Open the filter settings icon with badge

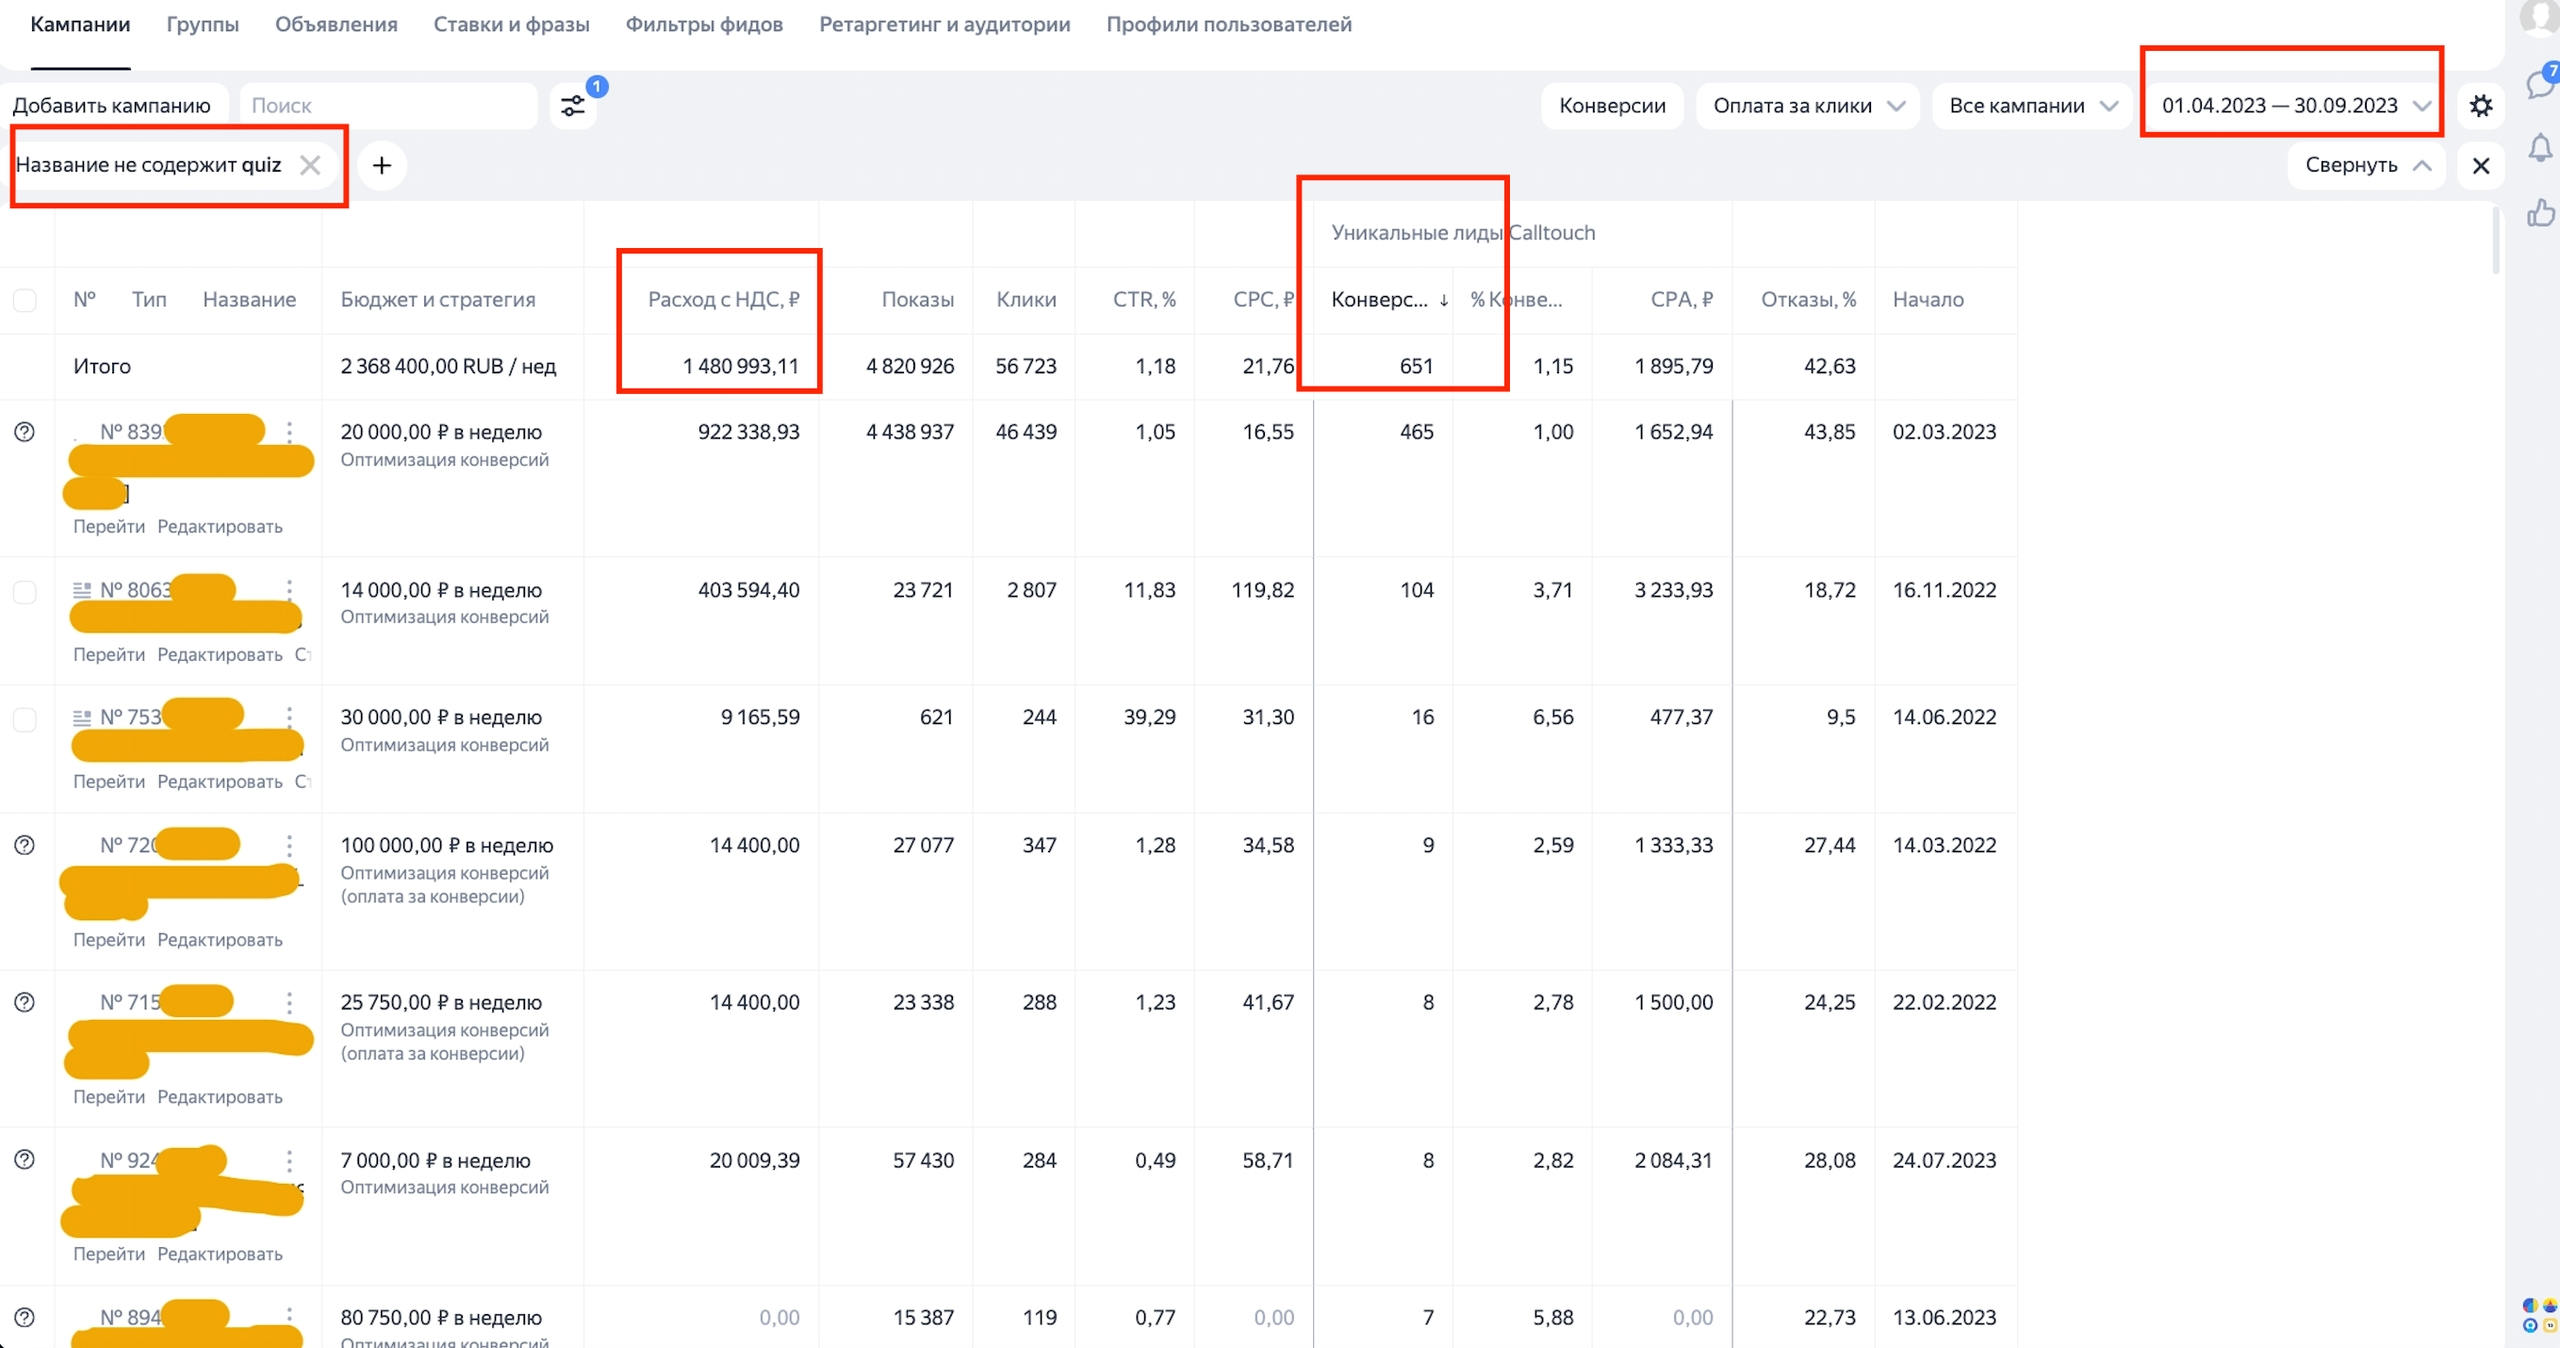click(x=573, y=105)
